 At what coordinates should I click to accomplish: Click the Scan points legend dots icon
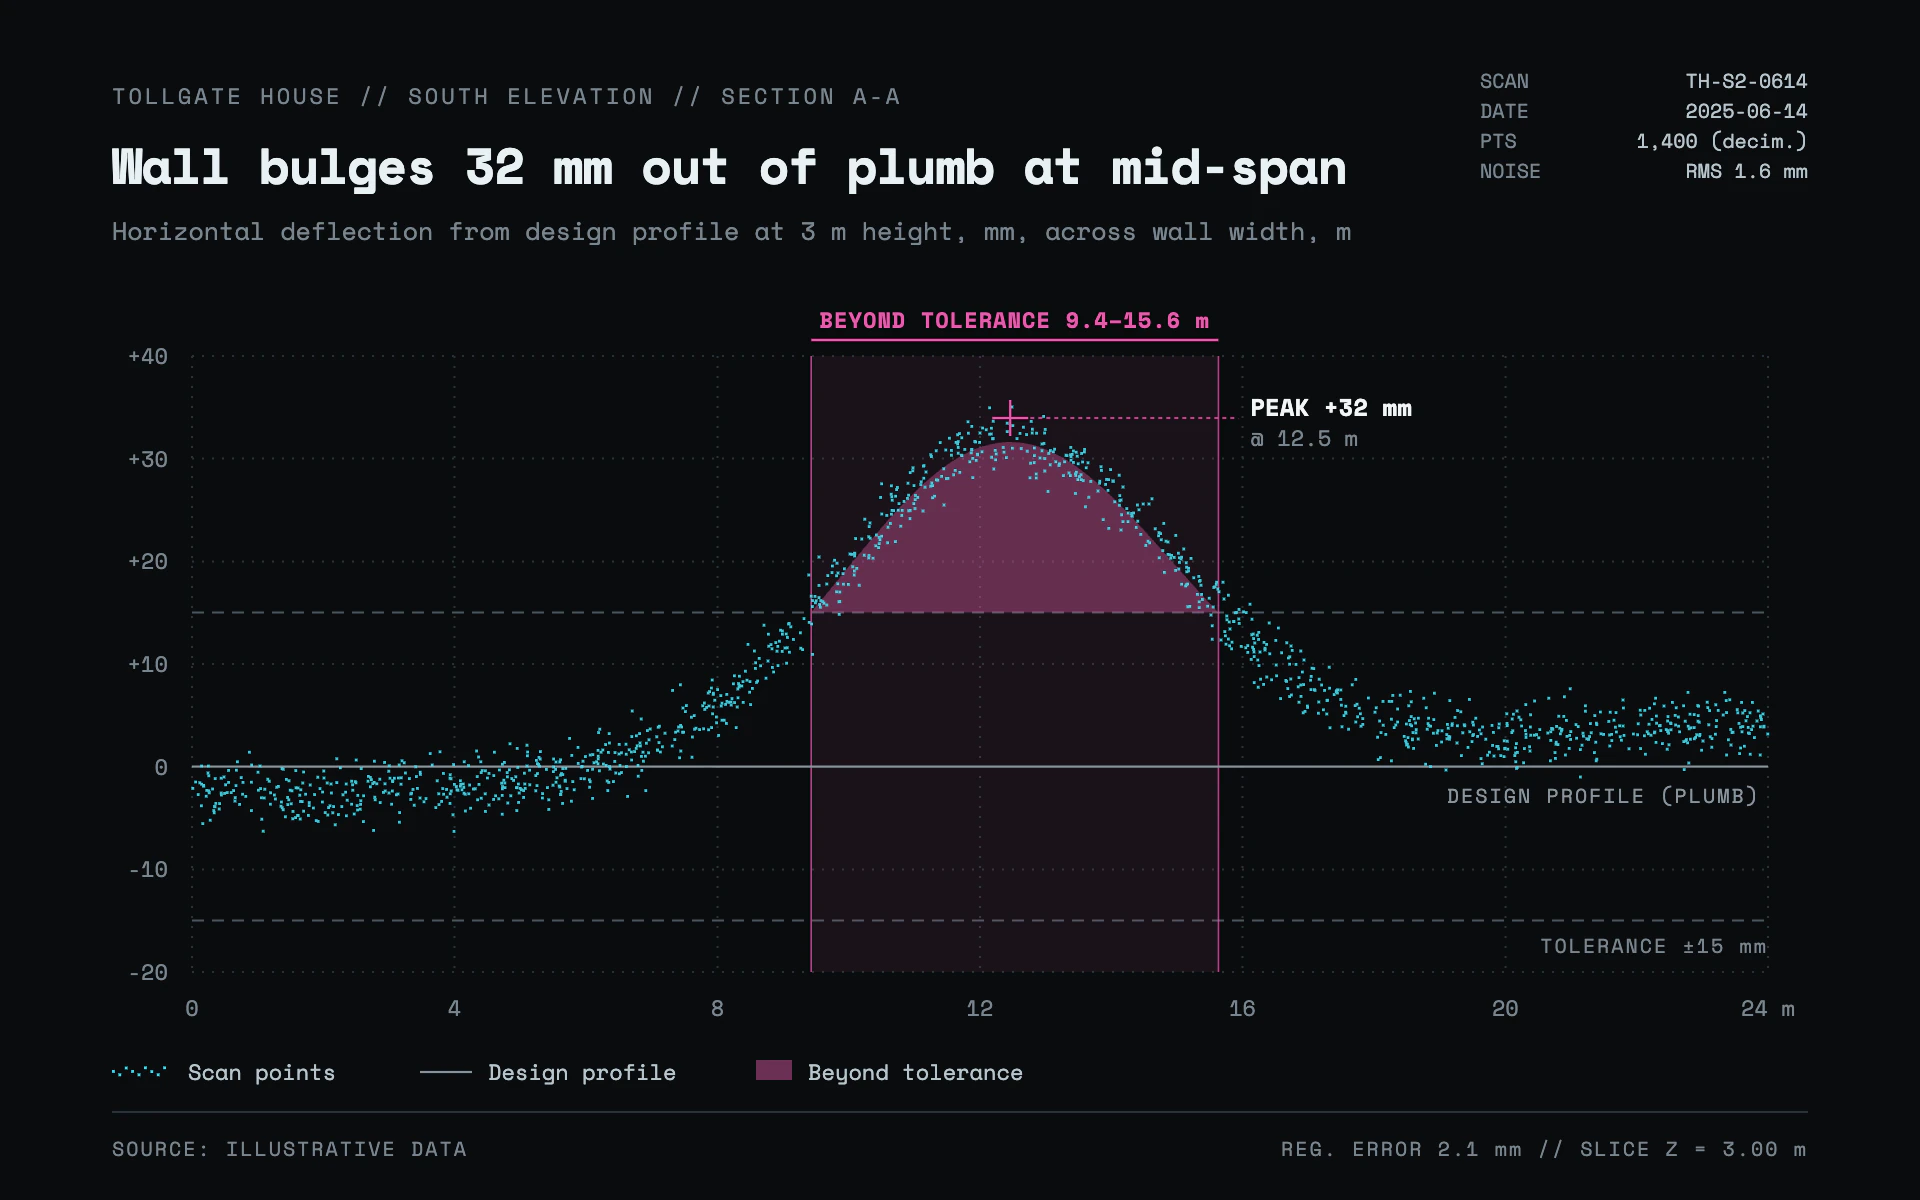point(139,1072)
